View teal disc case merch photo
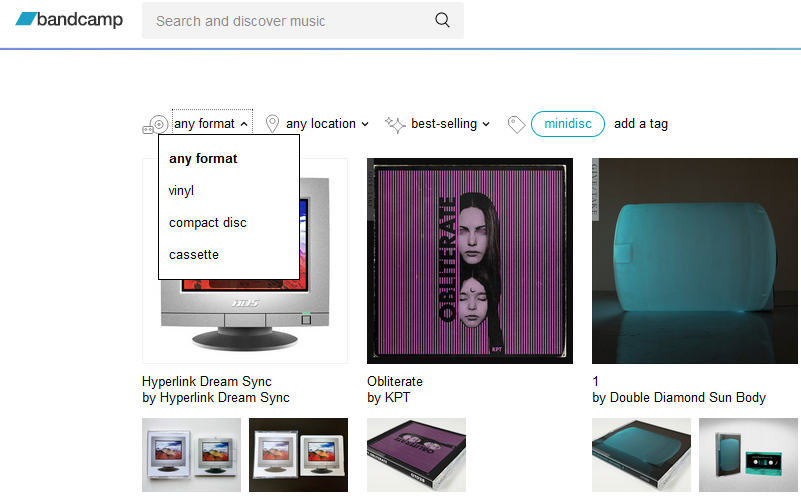The image size is (801, 496). tap(642, 455)
